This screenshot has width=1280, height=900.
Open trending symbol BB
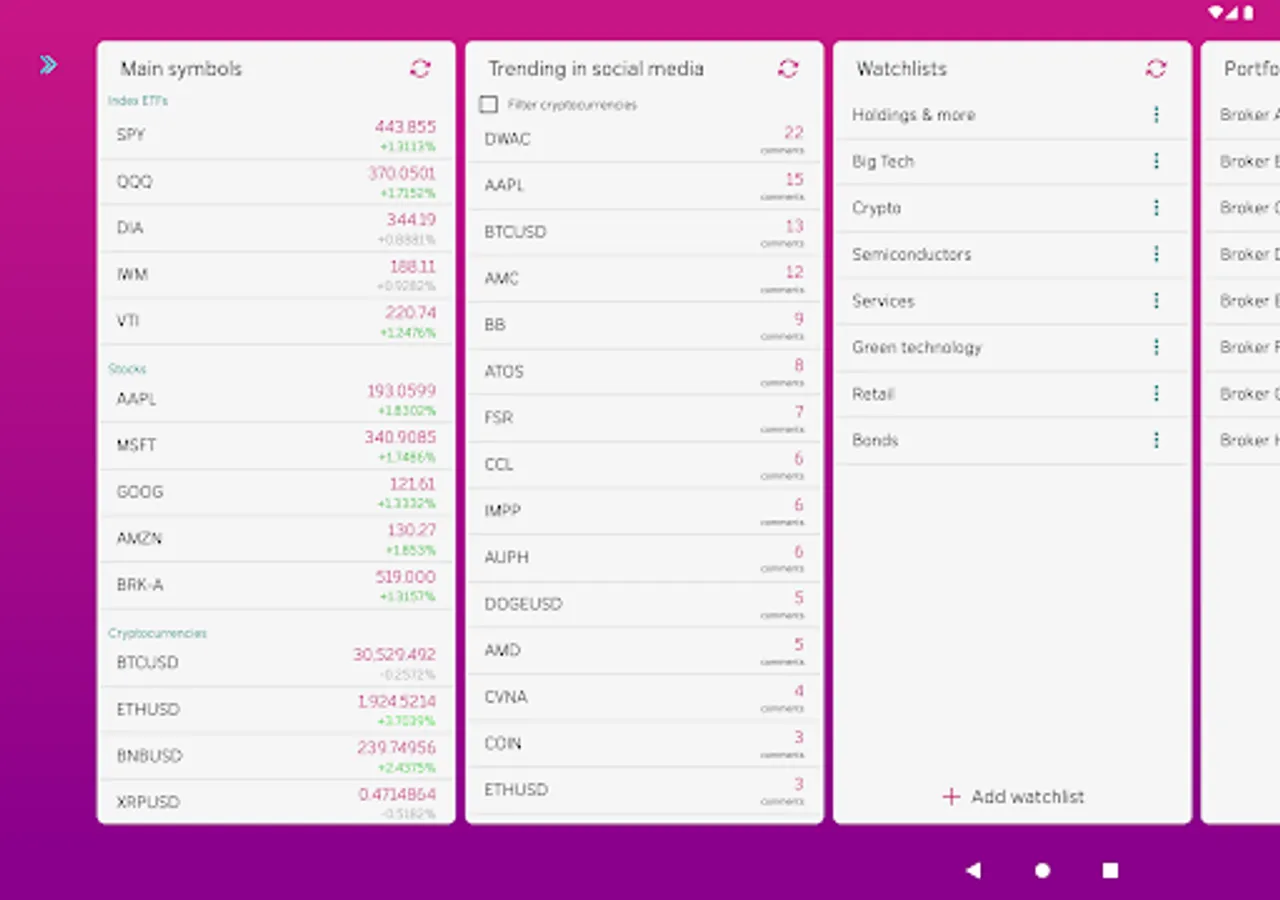pos(644,325)
